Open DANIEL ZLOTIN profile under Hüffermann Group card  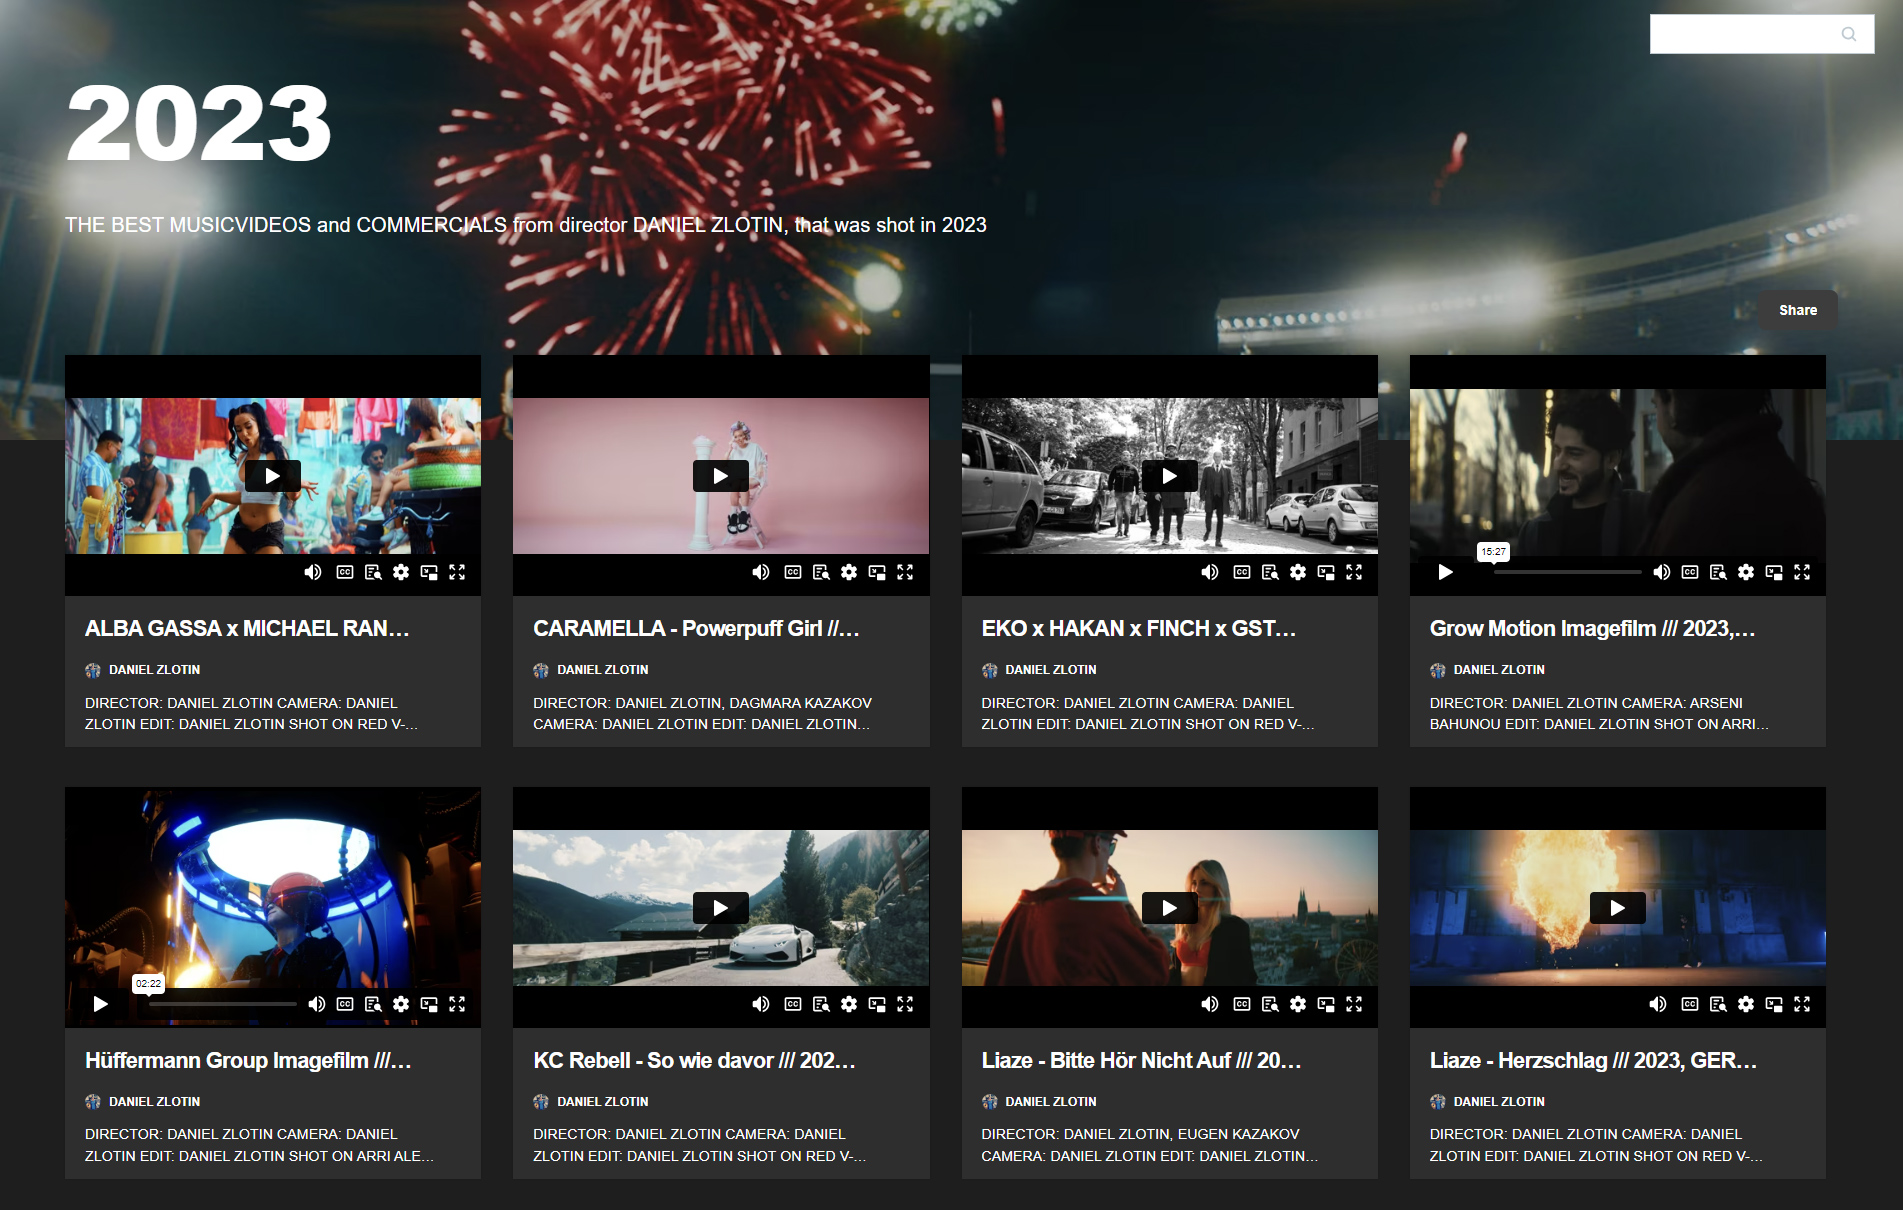(x=154, y=1101)
